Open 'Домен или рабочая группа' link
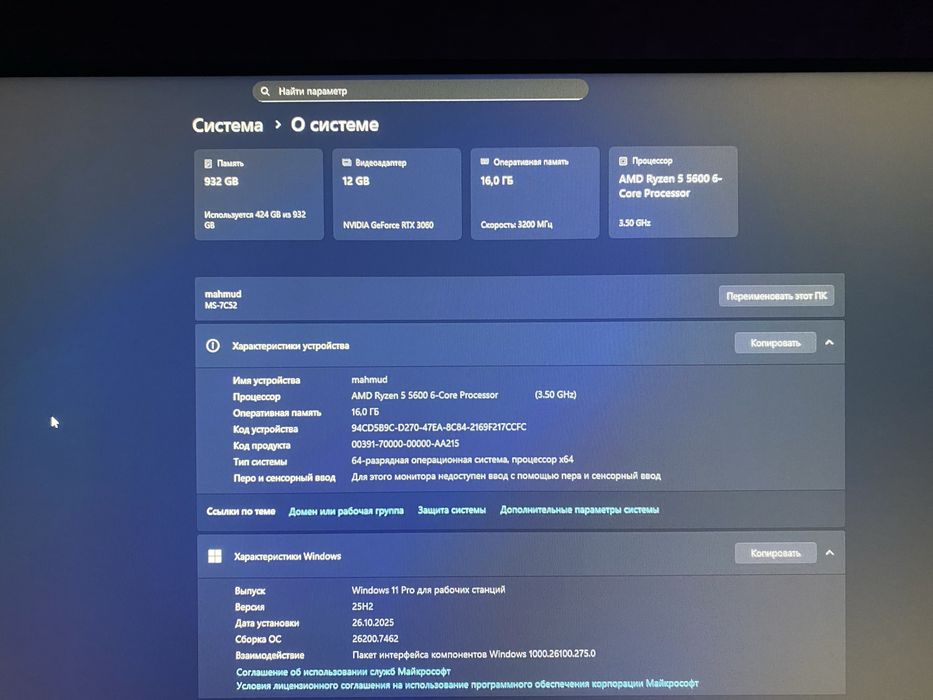The image size is (933, 700). [346, 511]
